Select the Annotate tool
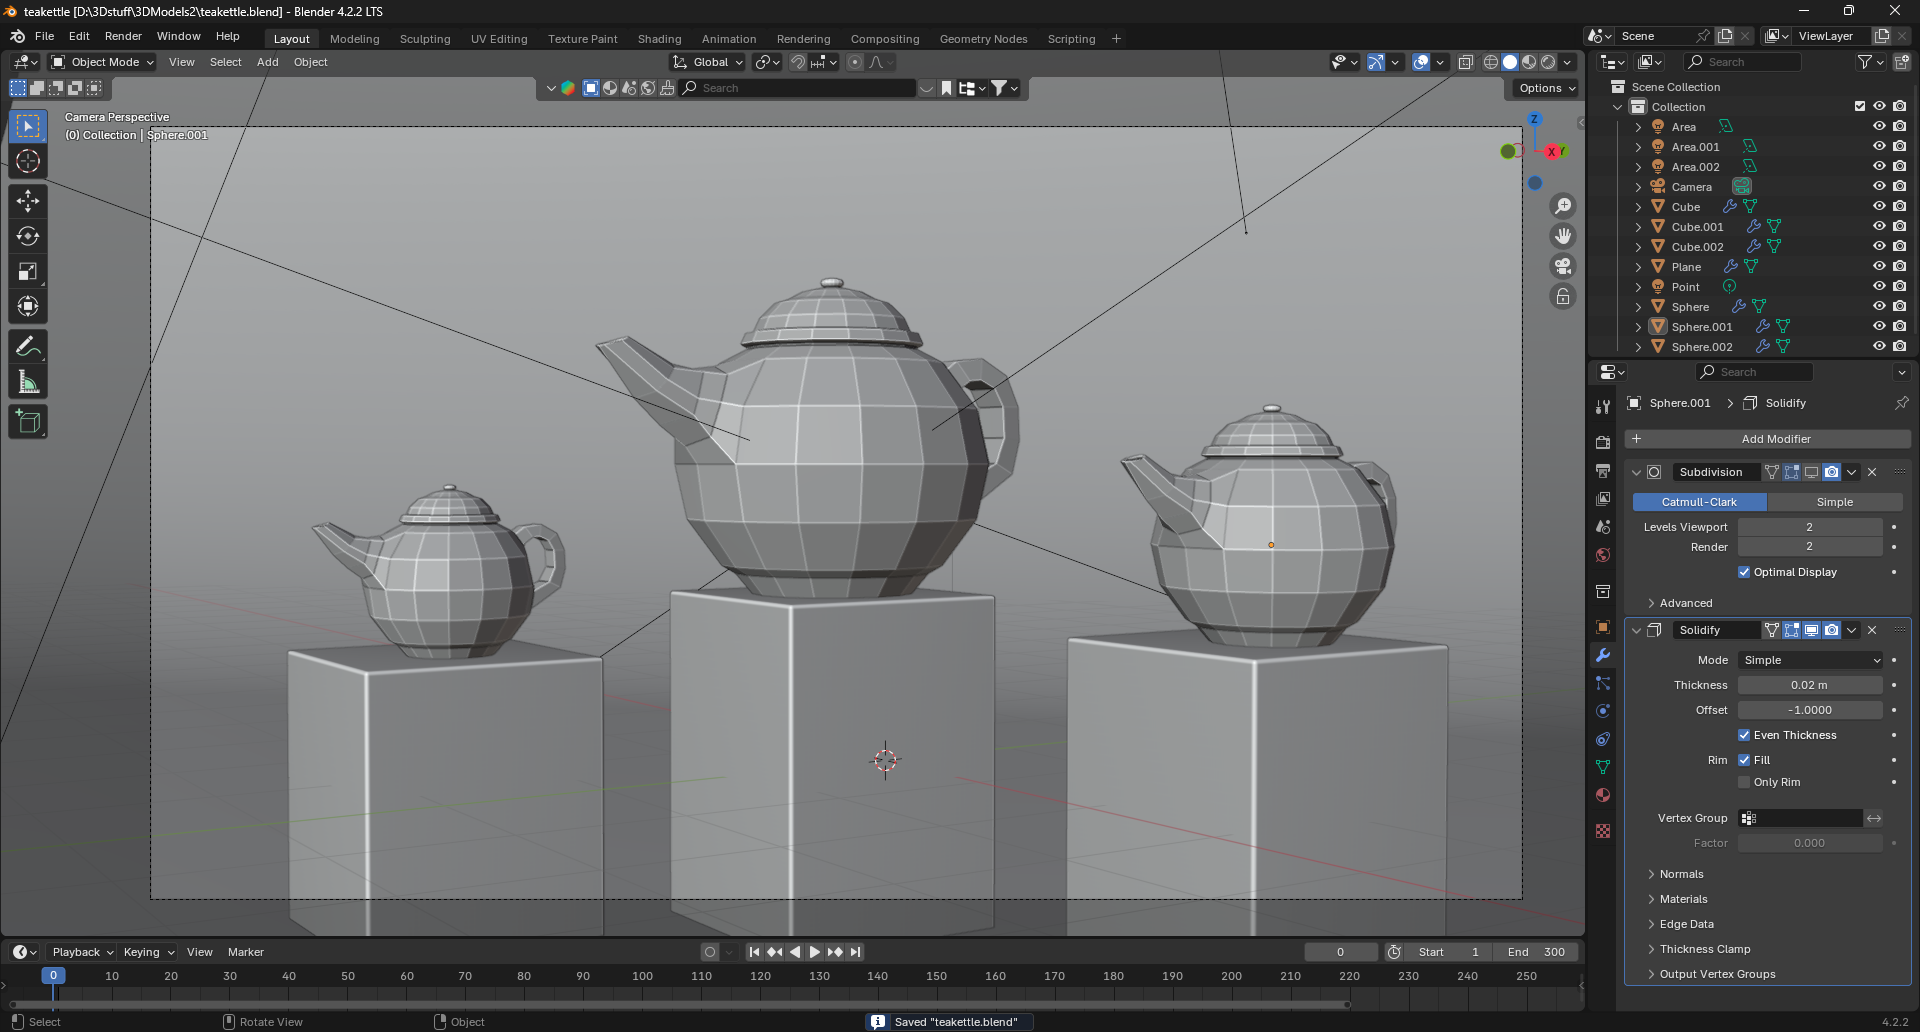 (28, 347)
